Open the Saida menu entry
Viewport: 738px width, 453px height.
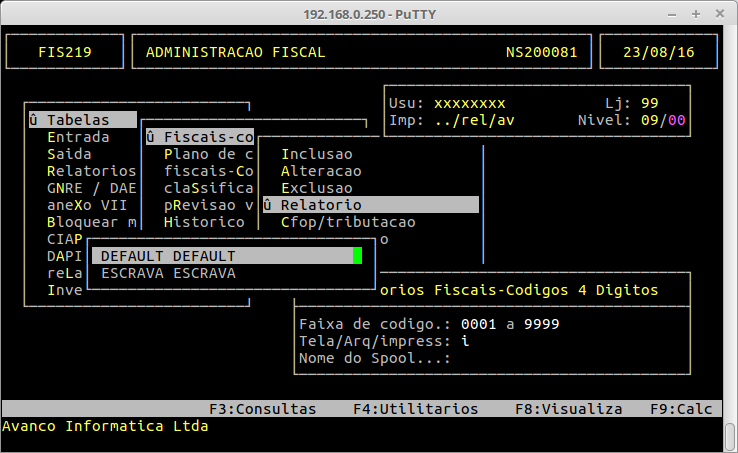tap(69, 154)
